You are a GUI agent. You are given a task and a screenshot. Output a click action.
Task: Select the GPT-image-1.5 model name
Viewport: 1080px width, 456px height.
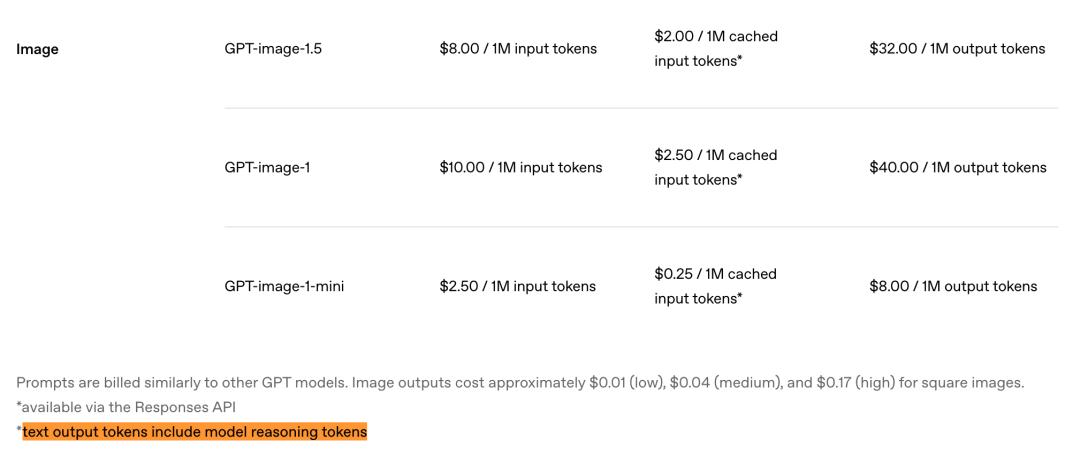(273, 49)
